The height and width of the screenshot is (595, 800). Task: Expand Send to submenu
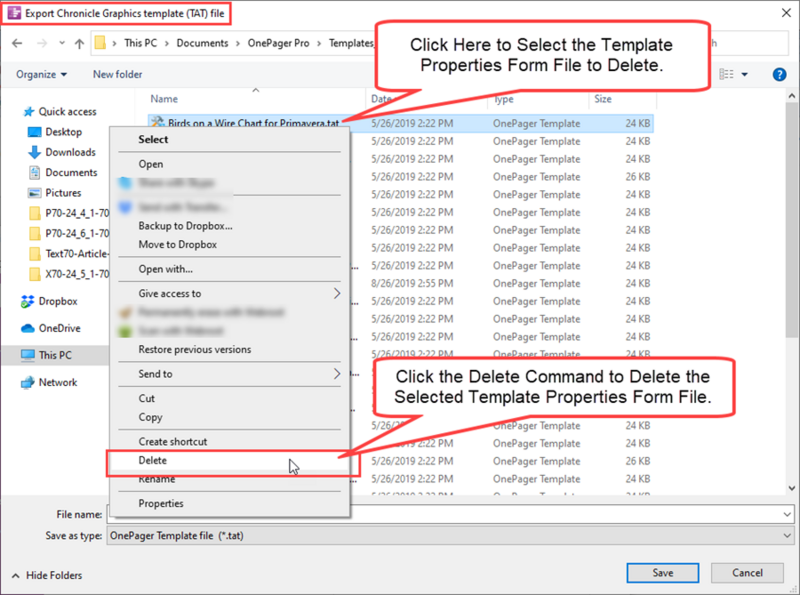click(230, 375)
